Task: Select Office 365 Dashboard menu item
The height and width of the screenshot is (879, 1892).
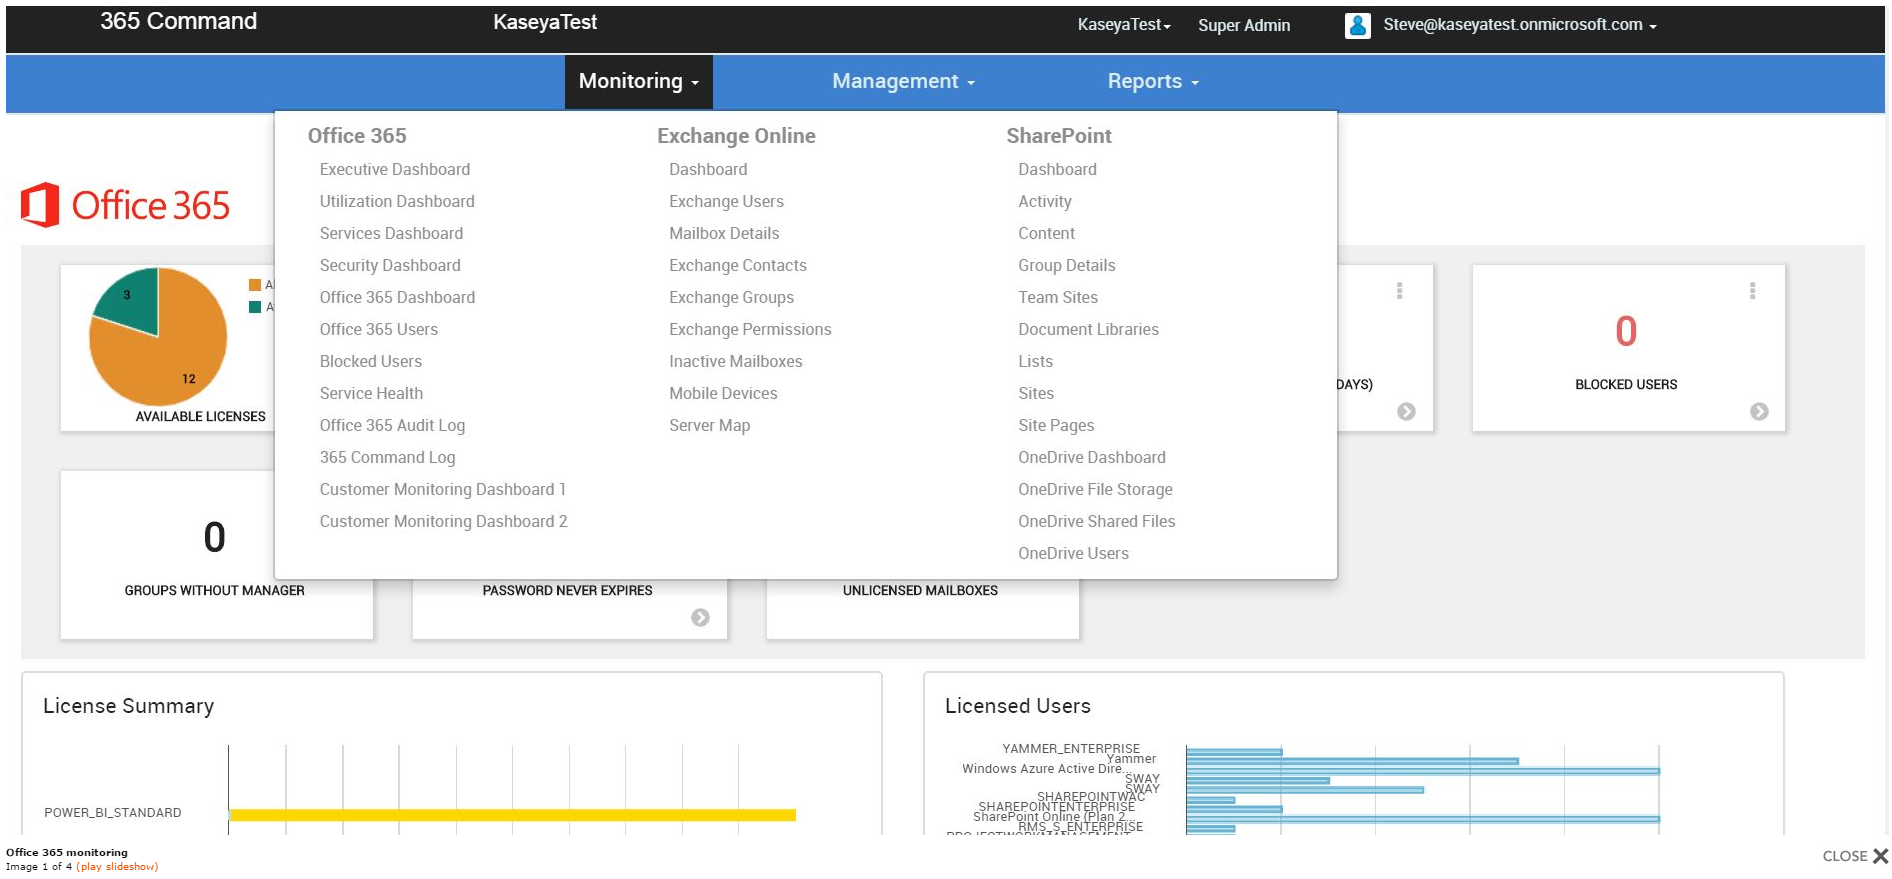Action: click(397, 298)
